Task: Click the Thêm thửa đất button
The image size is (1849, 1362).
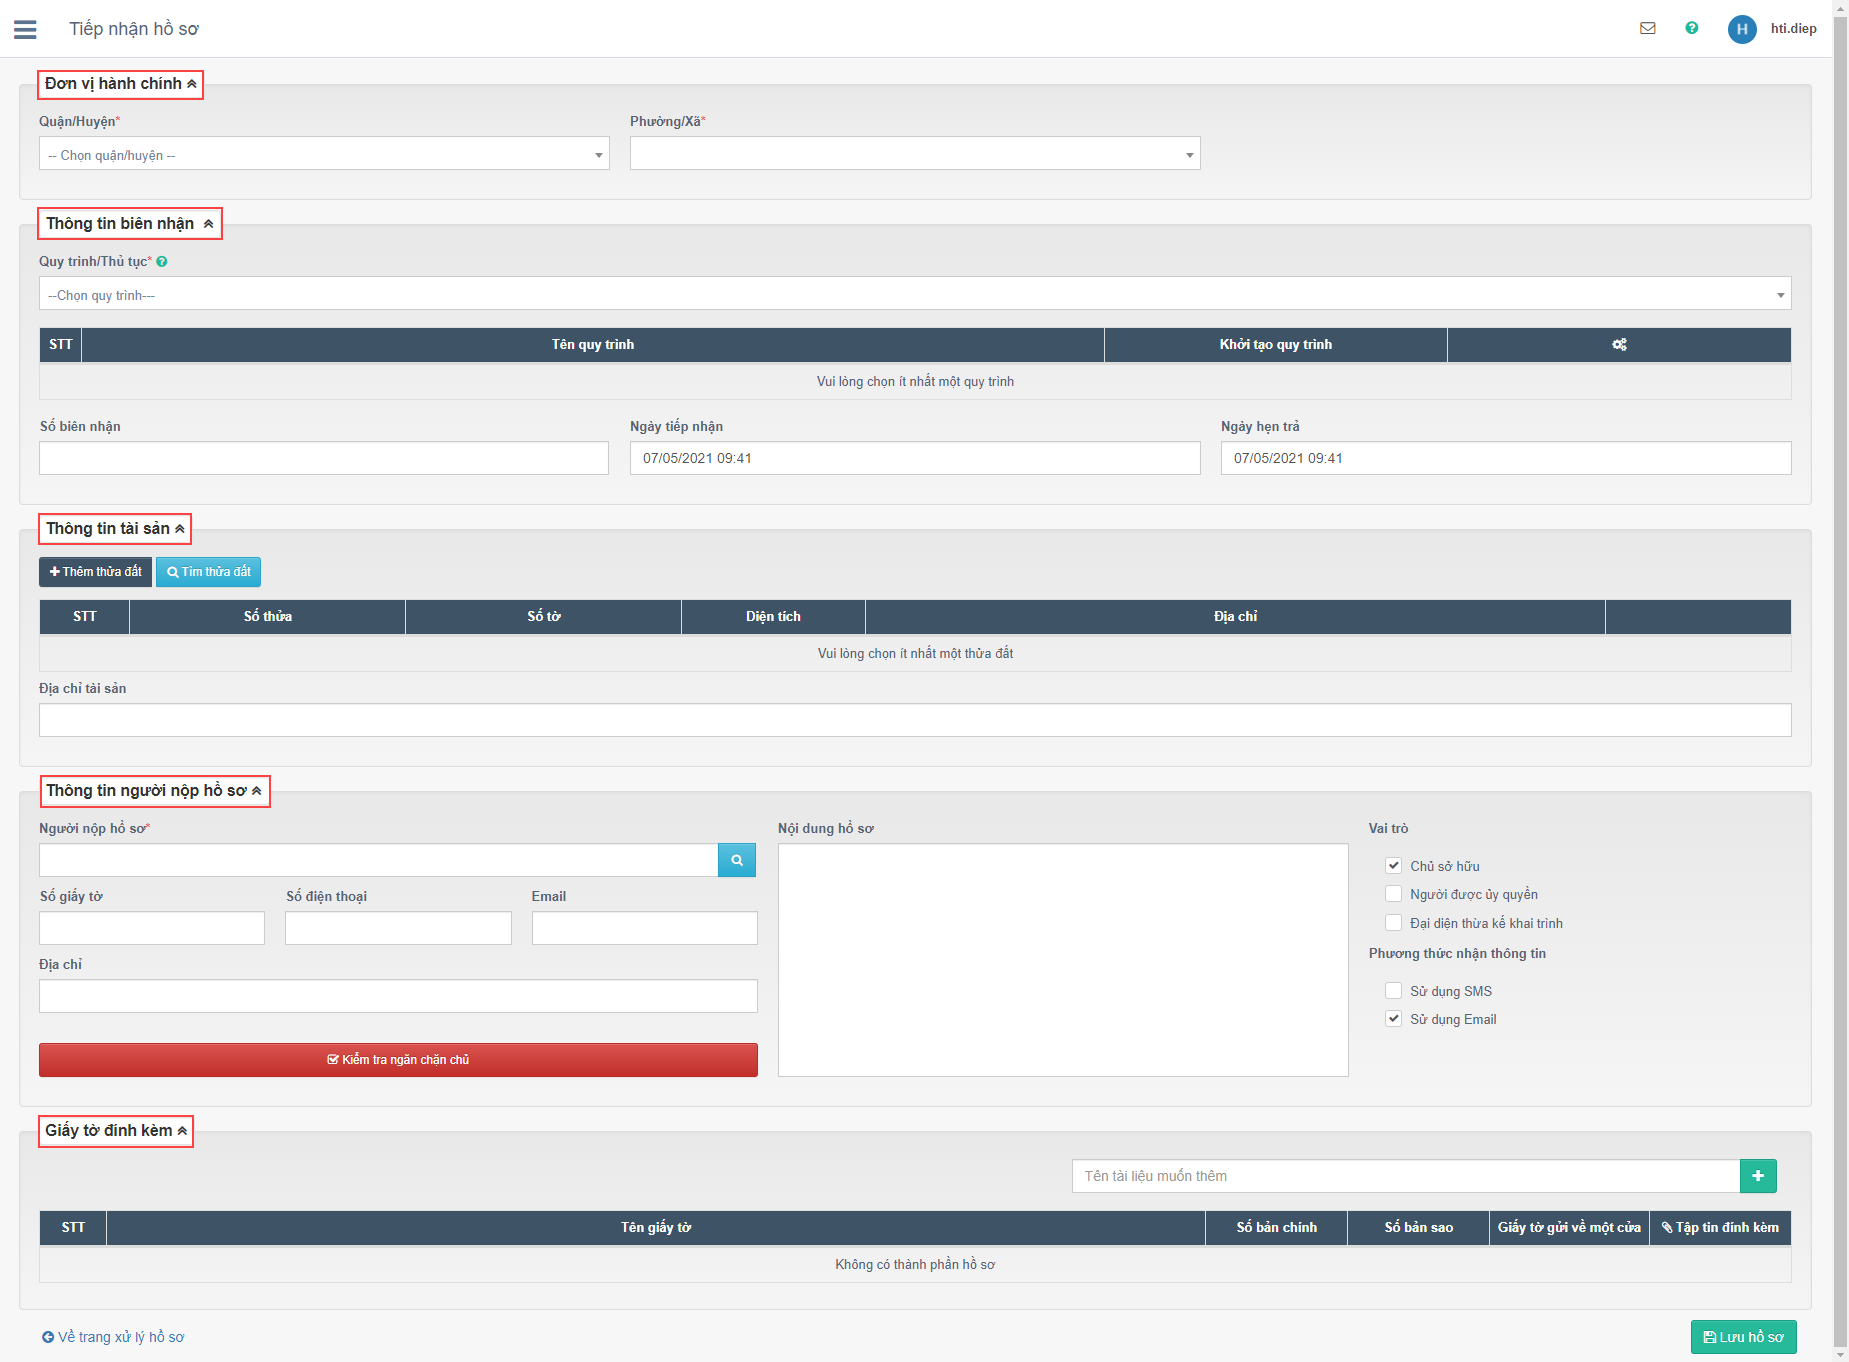Action: pyautogui.click(x=95, y=572)
